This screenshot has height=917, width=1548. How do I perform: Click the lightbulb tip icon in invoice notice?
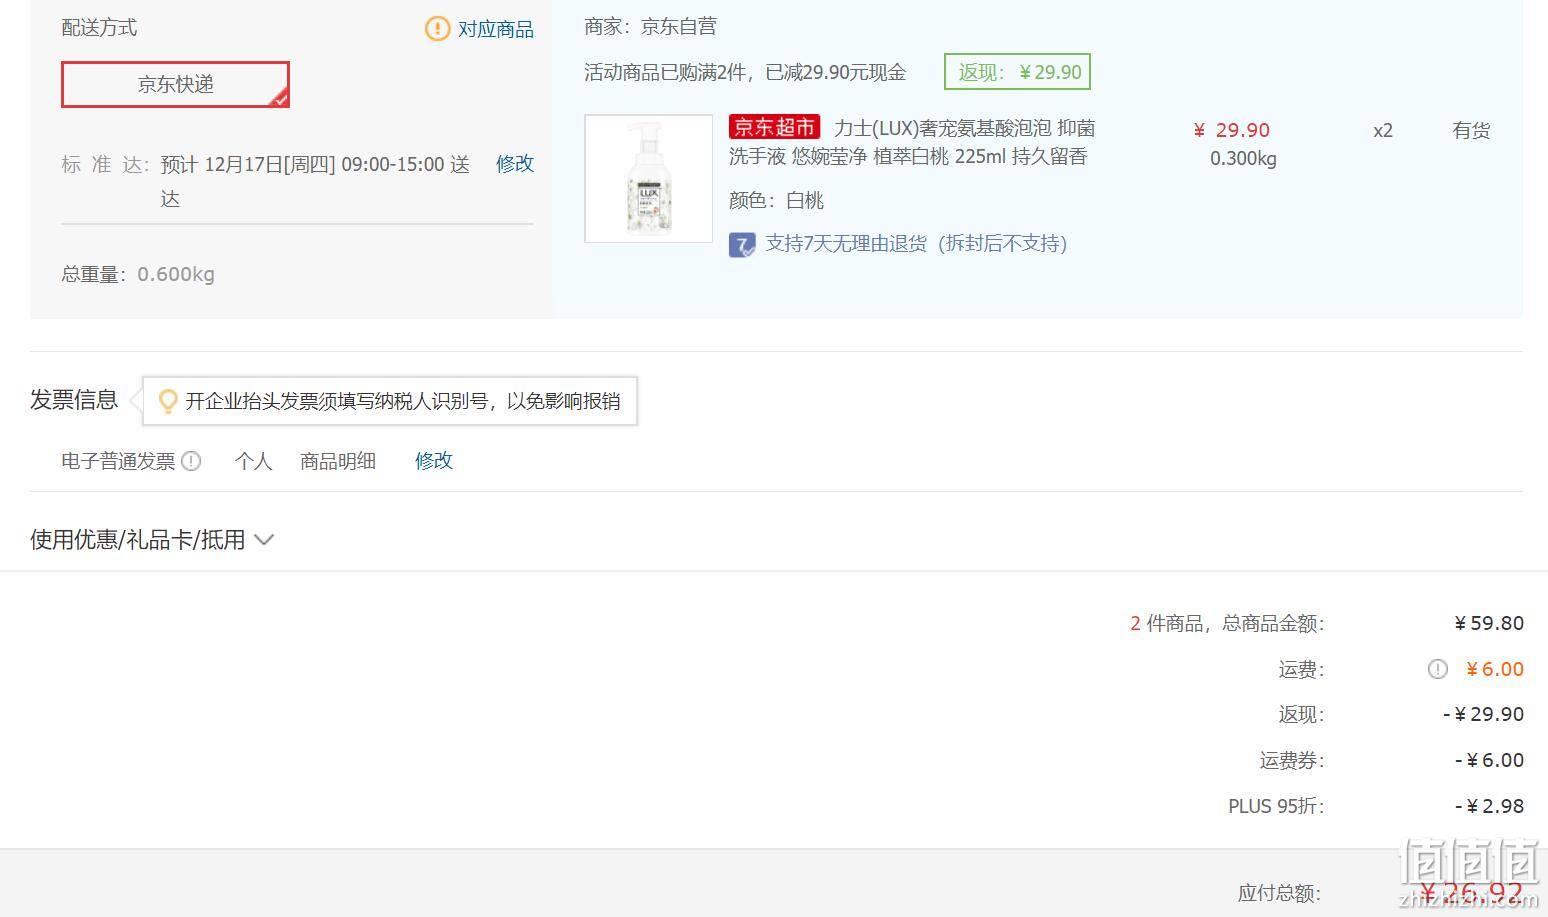click(x=168, y=401)
